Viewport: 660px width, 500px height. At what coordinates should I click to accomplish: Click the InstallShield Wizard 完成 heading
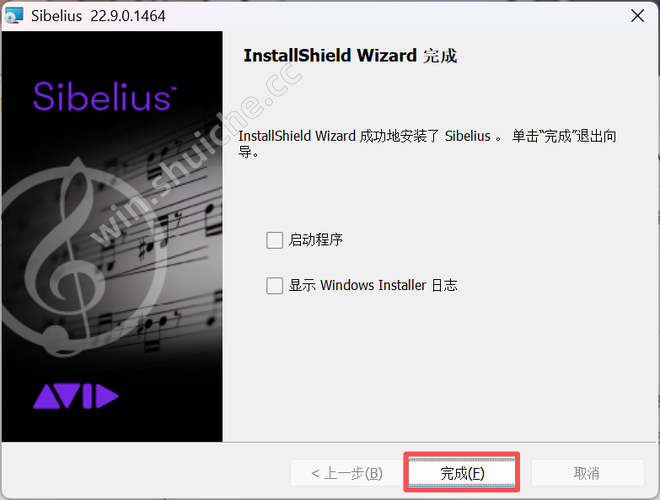pyautogui.click(x=350, y=56)
